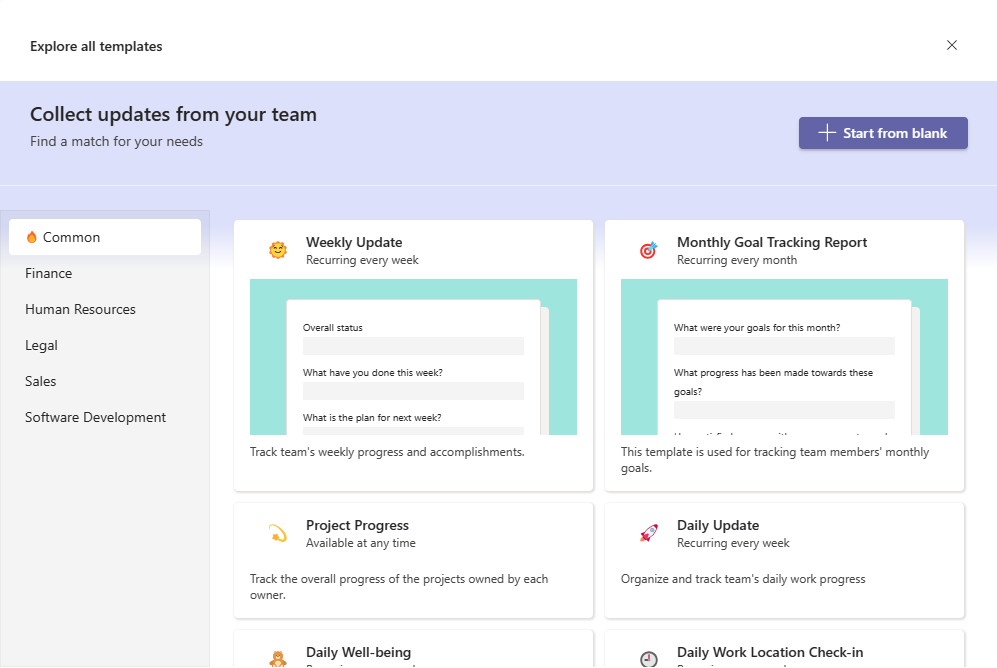997x668 pixels.
Task: Click the Daily Update rocket icon
Action: 649,533
